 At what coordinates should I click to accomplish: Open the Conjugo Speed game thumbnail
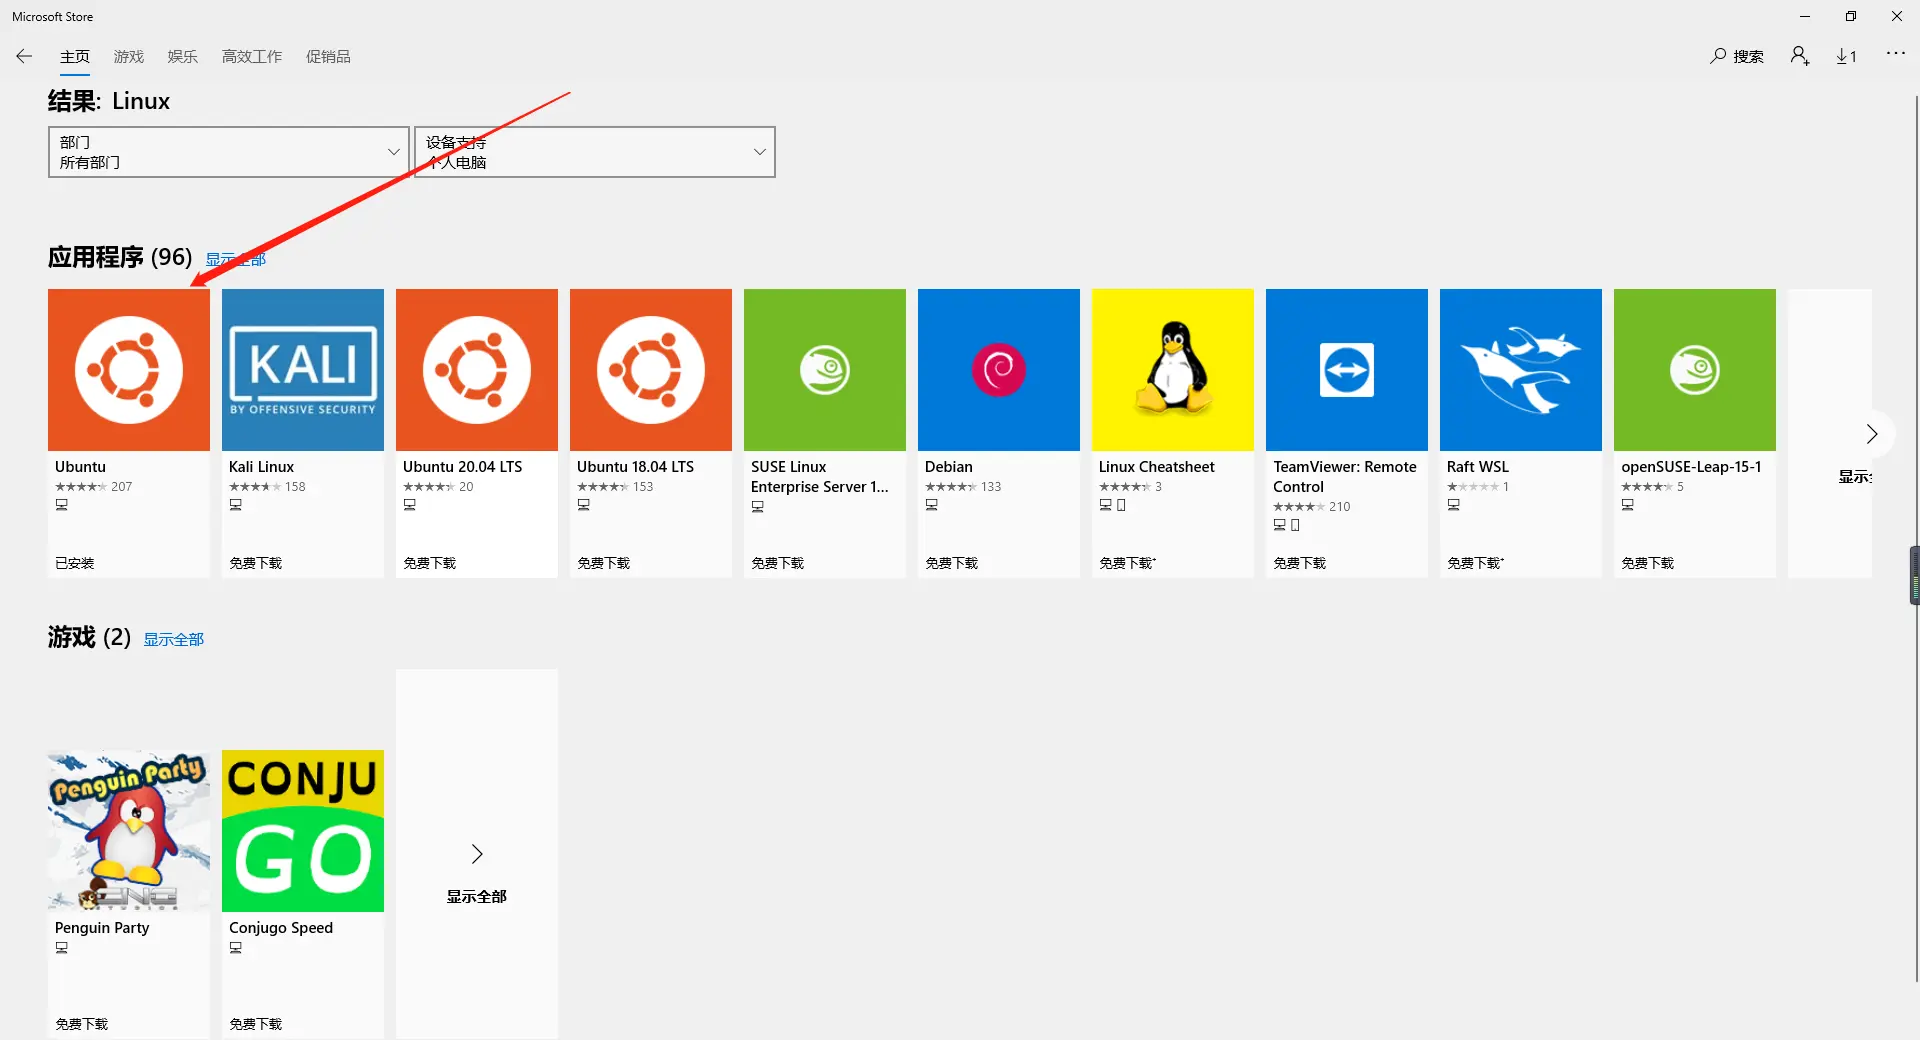(x=303, y=831)
